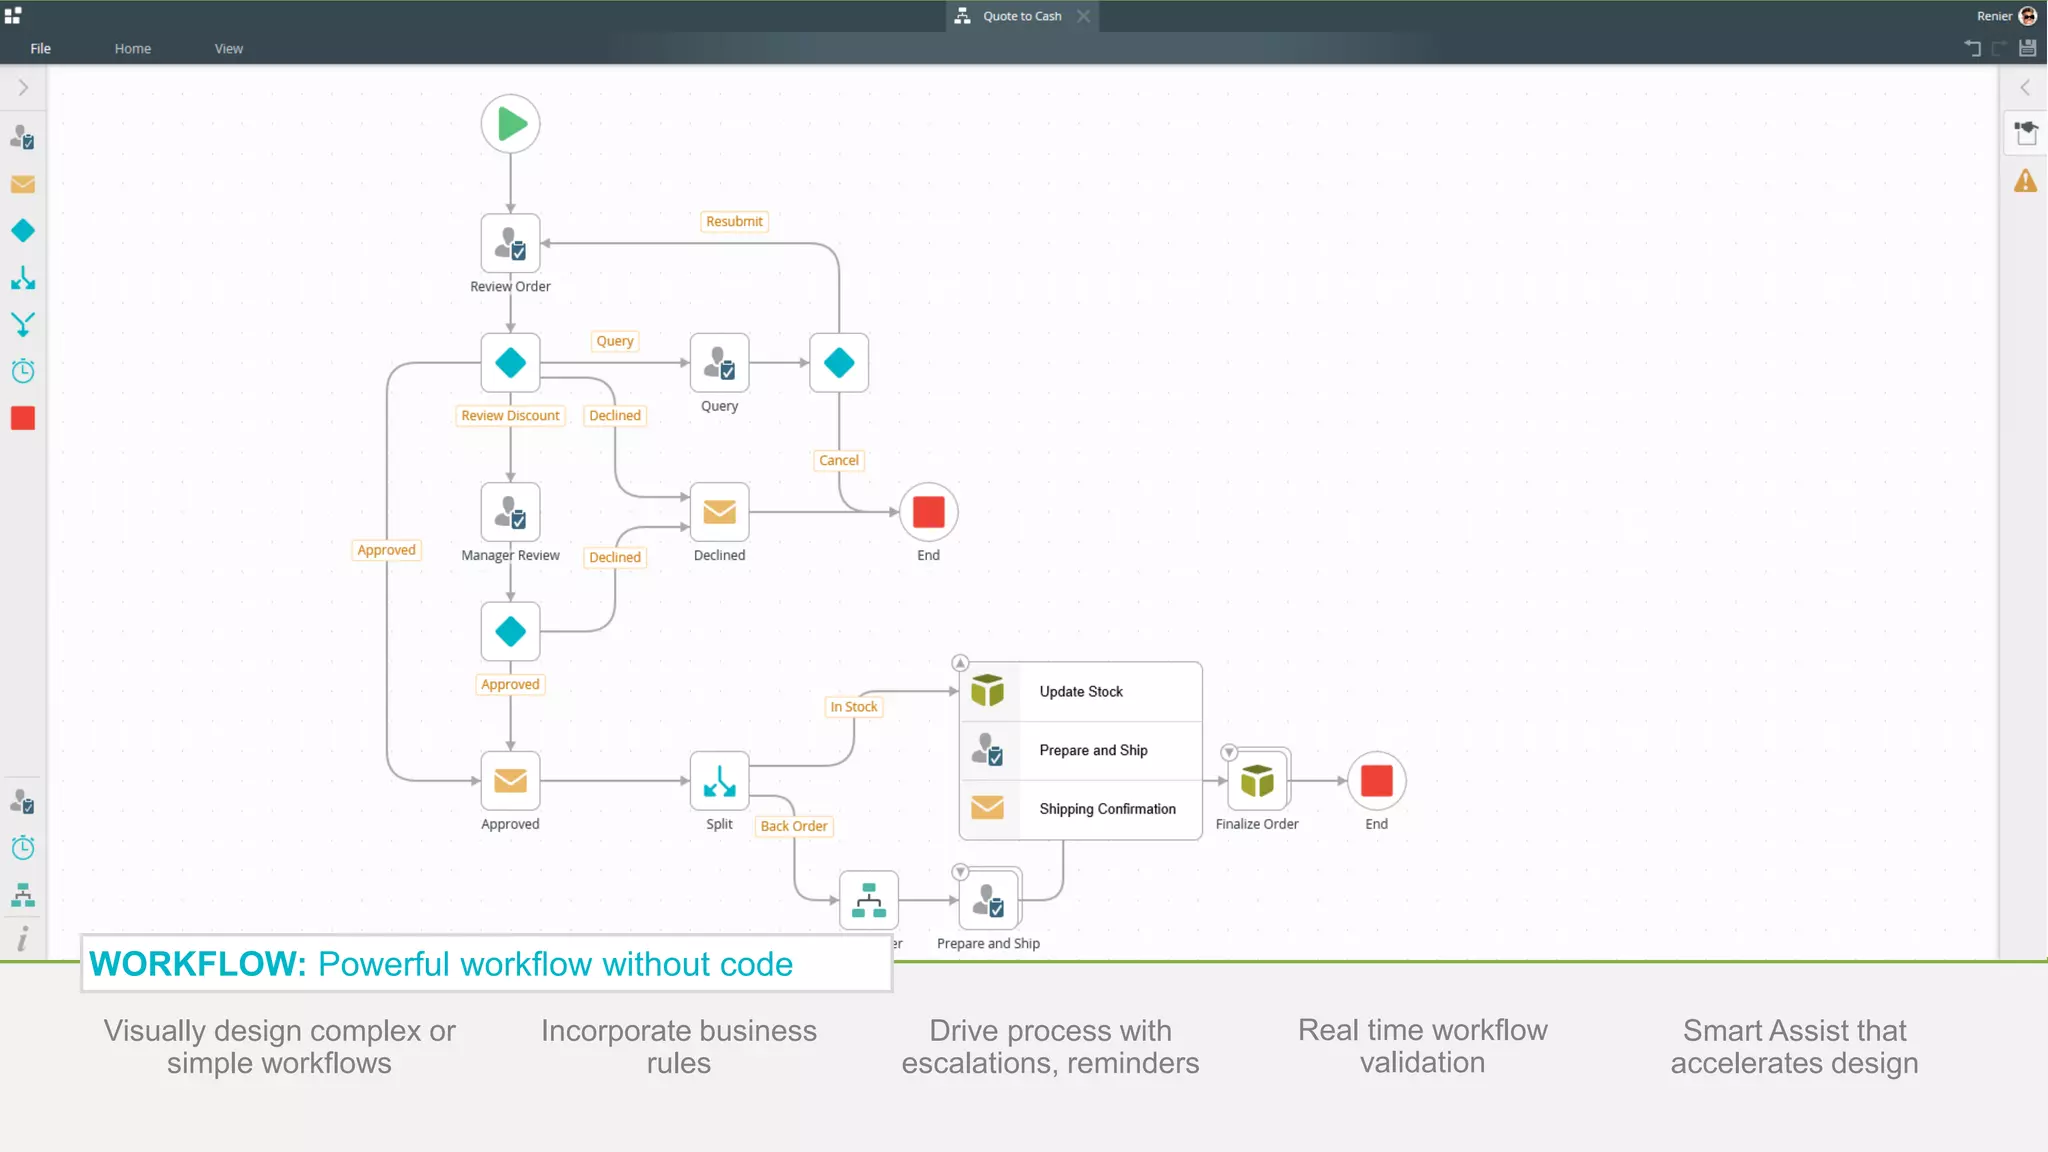2048x1152 pixels.
Task: Select the red end step in toolbox
Action: [23, 418]
